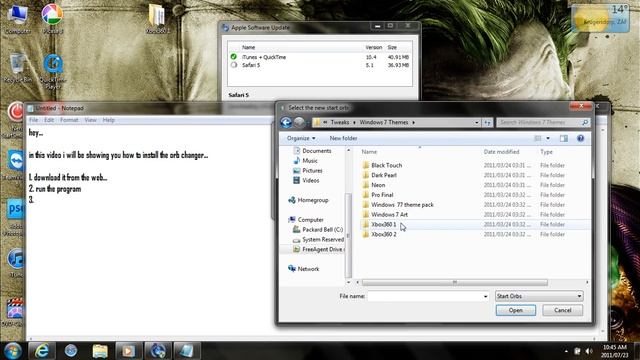The image size is (640, 360).
Task: Open Notepad's File menu
Action: [x=33, y=120]
